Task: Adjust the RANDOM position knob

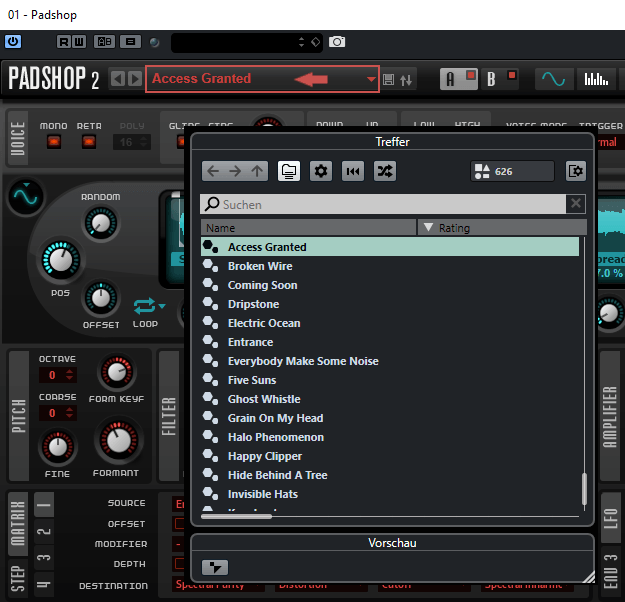Action: coord(100,223)
